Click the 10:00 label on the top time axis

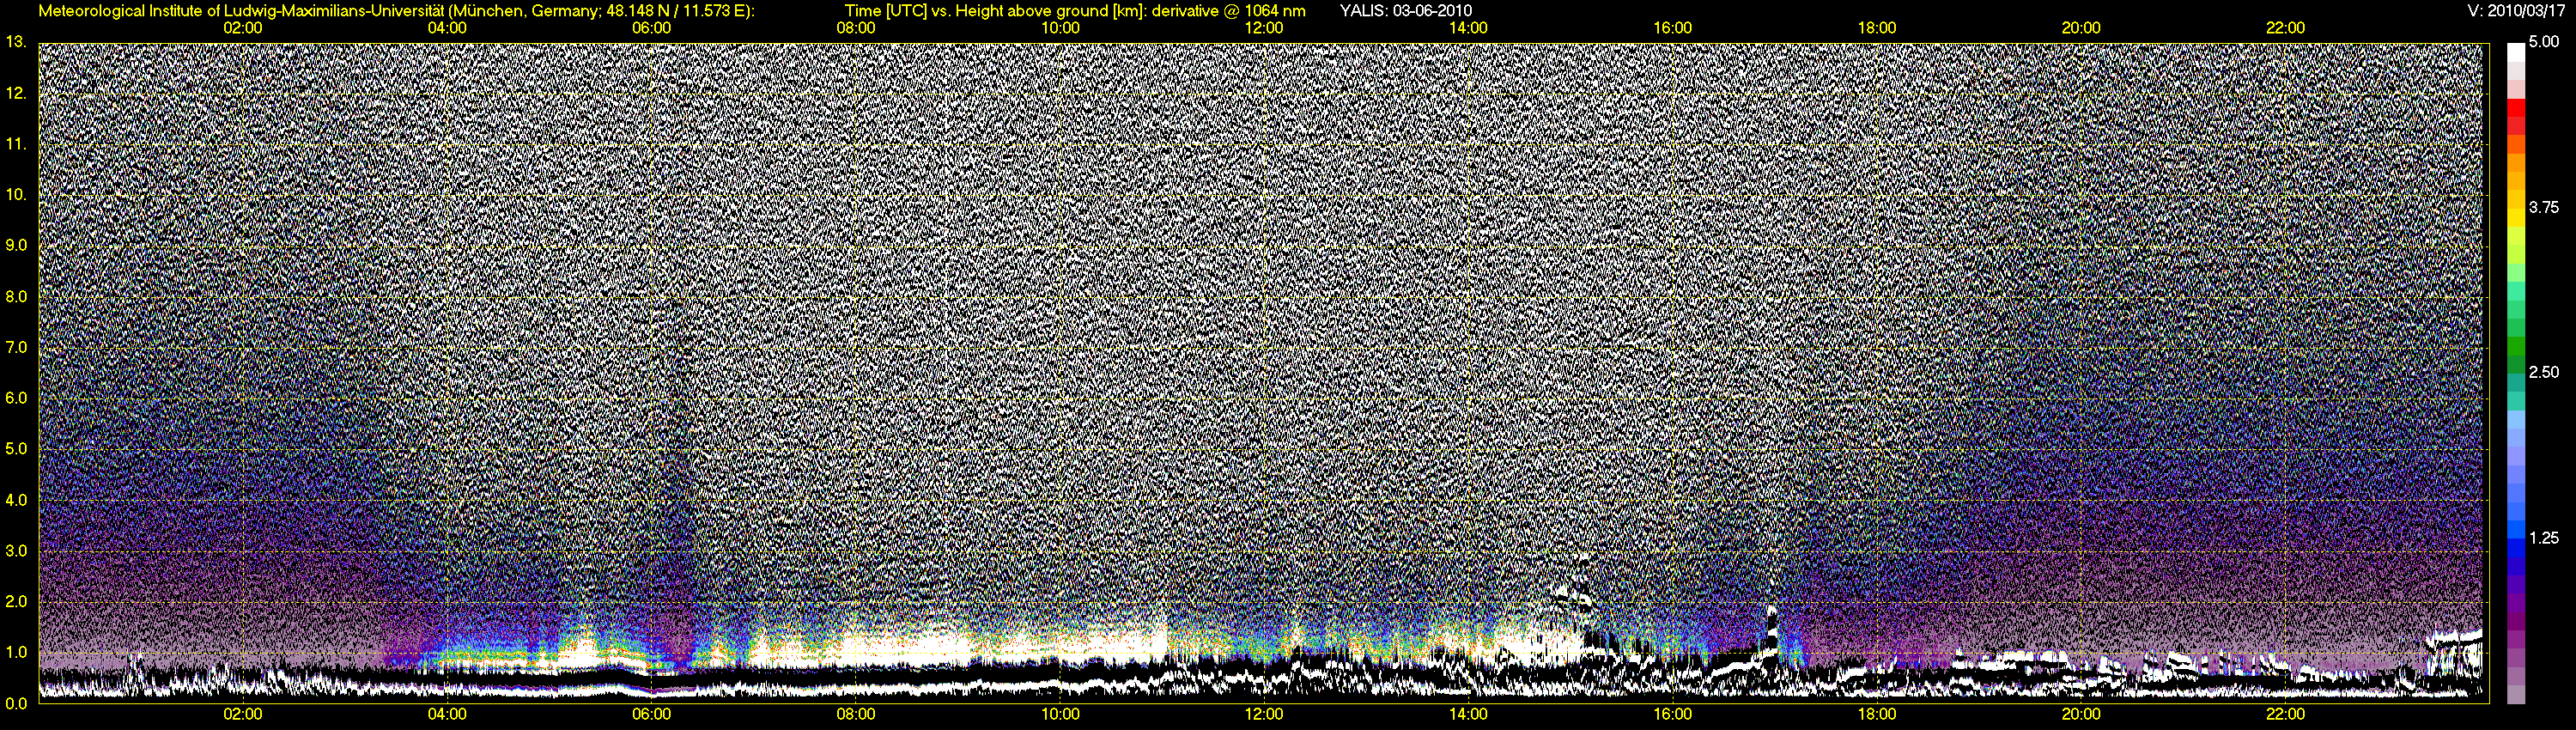[1060, 27]
